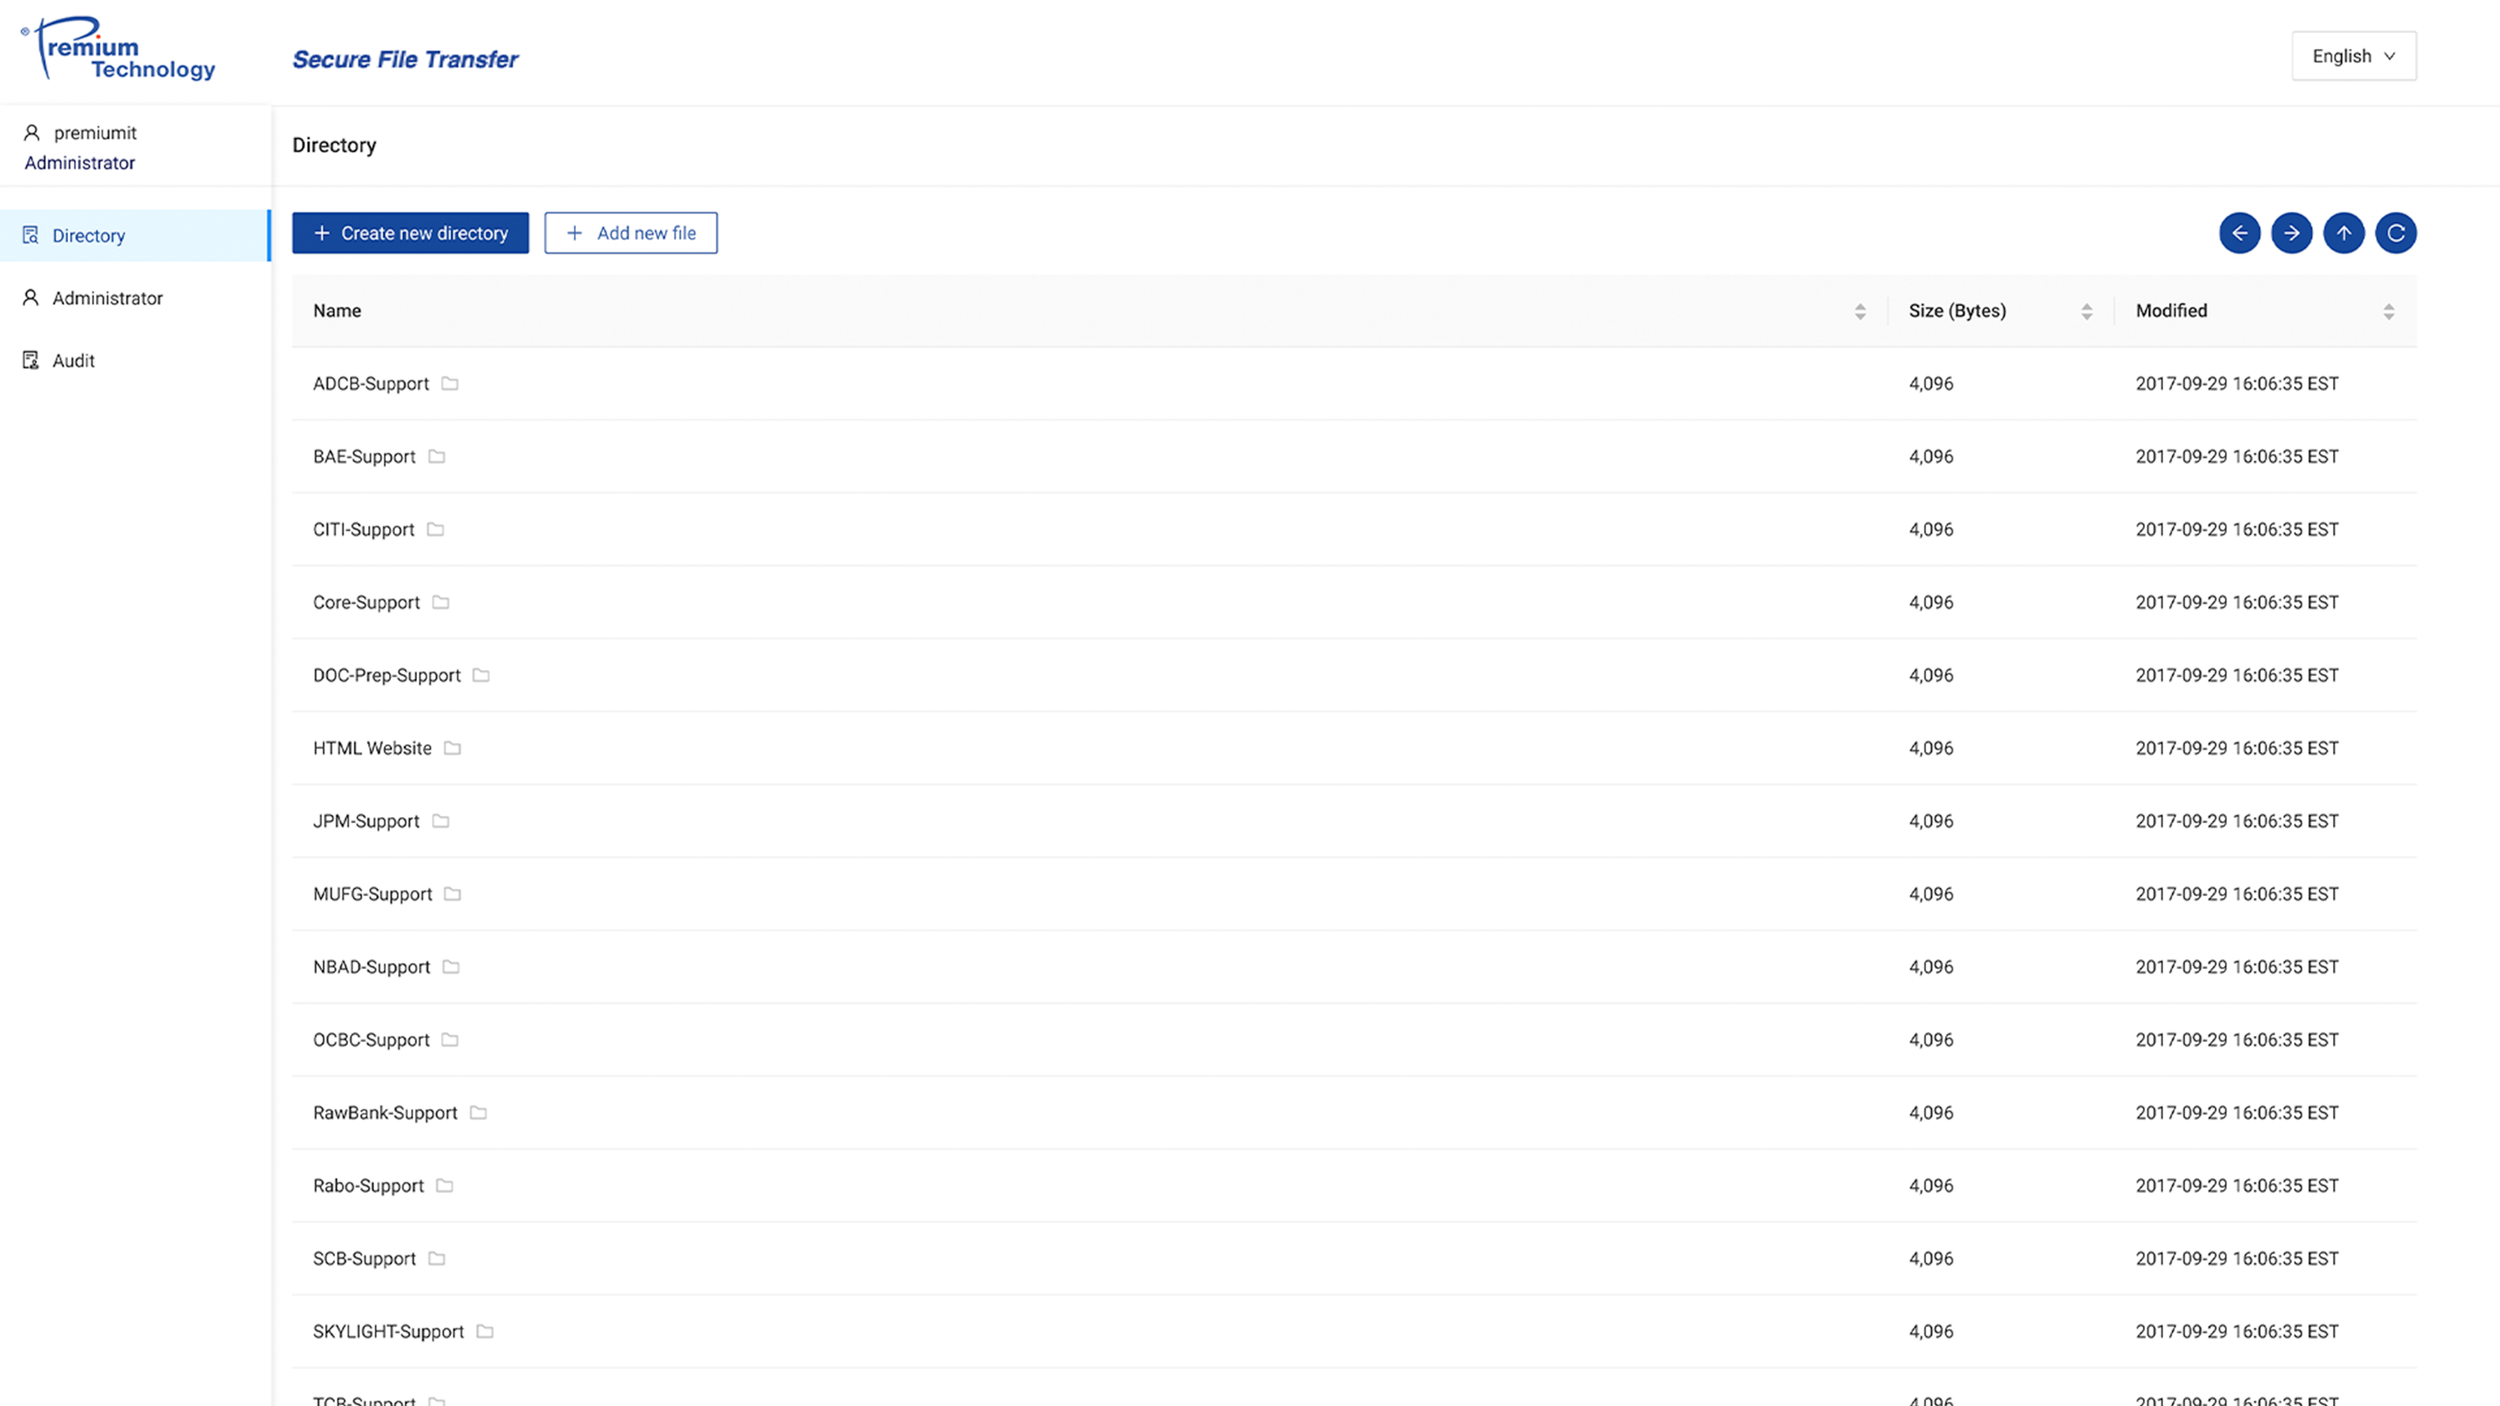The height and width of the screenshot is (1406, 2500).
Task: Click the Premium Technology logo
Action: point(118,48)
